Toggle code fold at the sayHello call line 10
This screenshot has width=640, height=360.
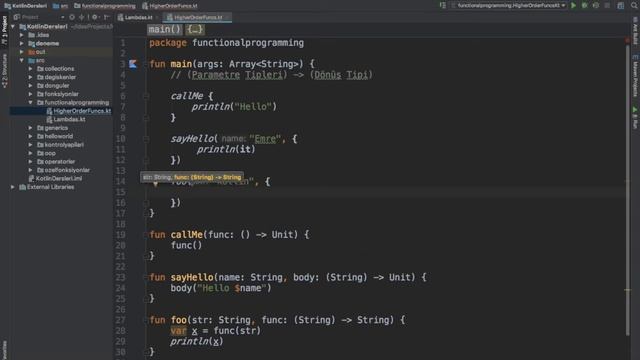pyautogui.click(x=146, y=139)
